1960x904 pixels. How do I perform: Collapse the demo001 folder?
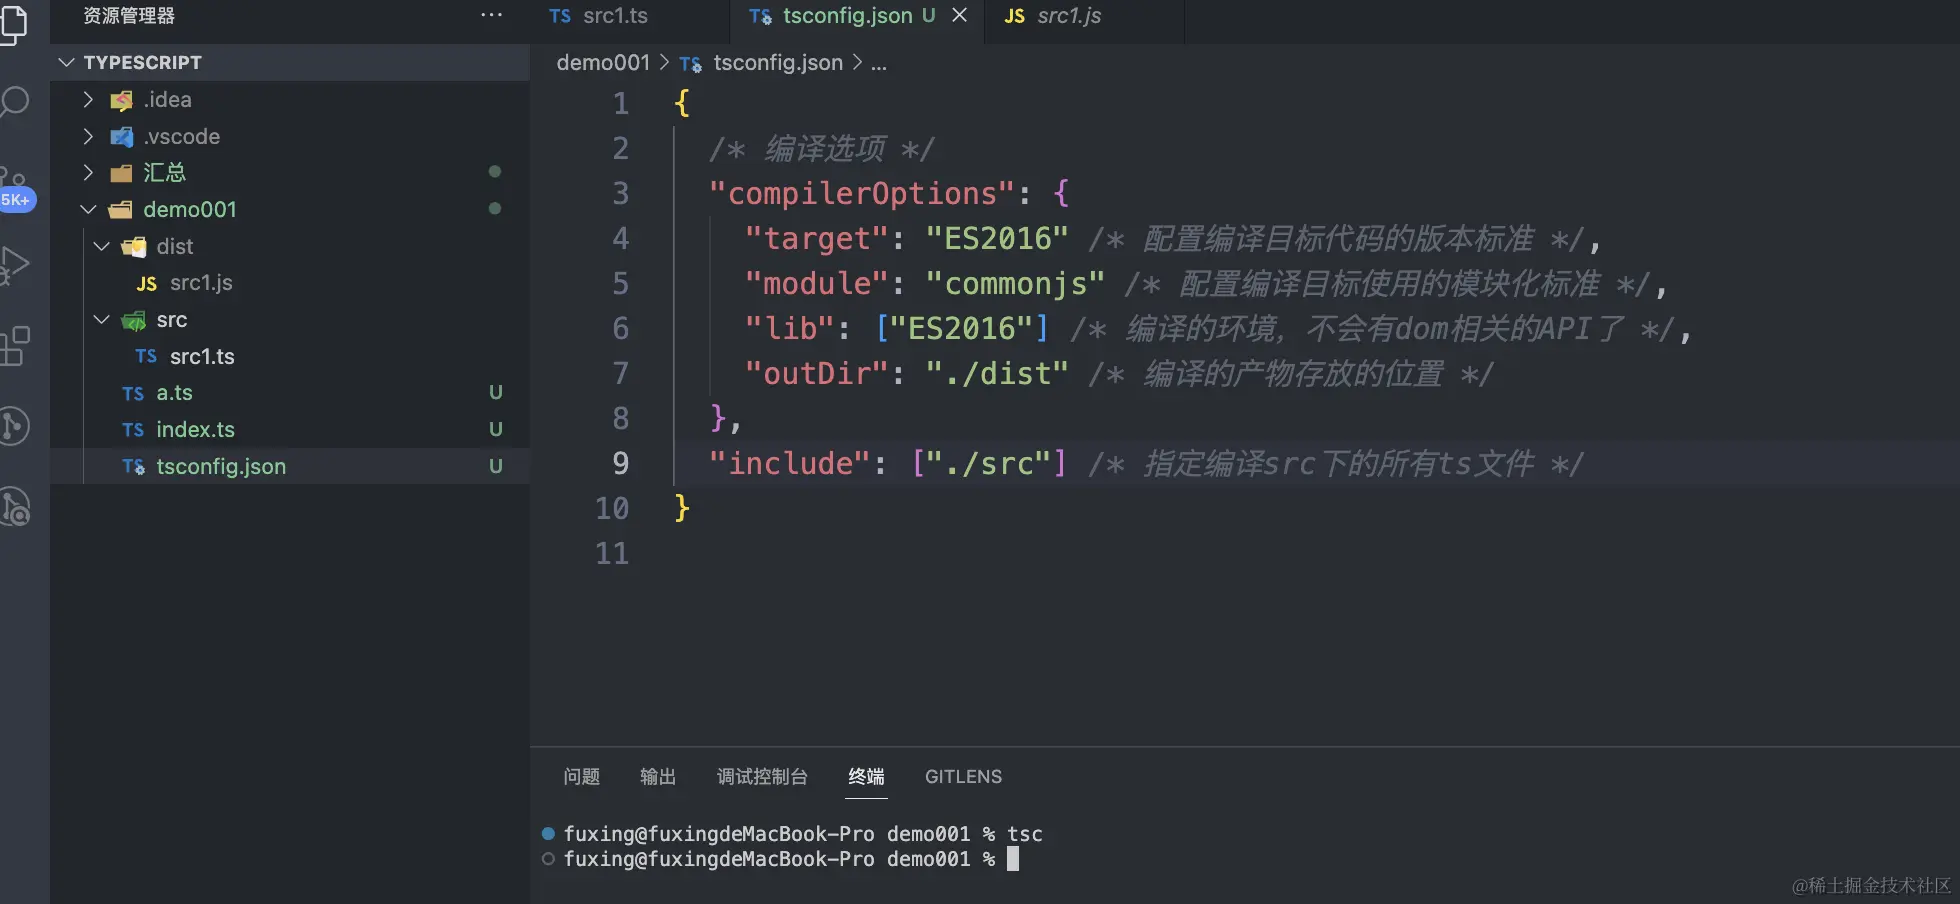[88, 210]
